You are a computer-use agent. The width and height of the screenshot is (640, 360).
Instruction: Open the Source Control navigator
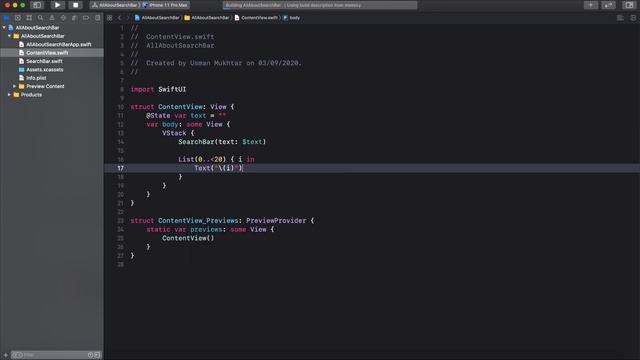pos(18,18)
